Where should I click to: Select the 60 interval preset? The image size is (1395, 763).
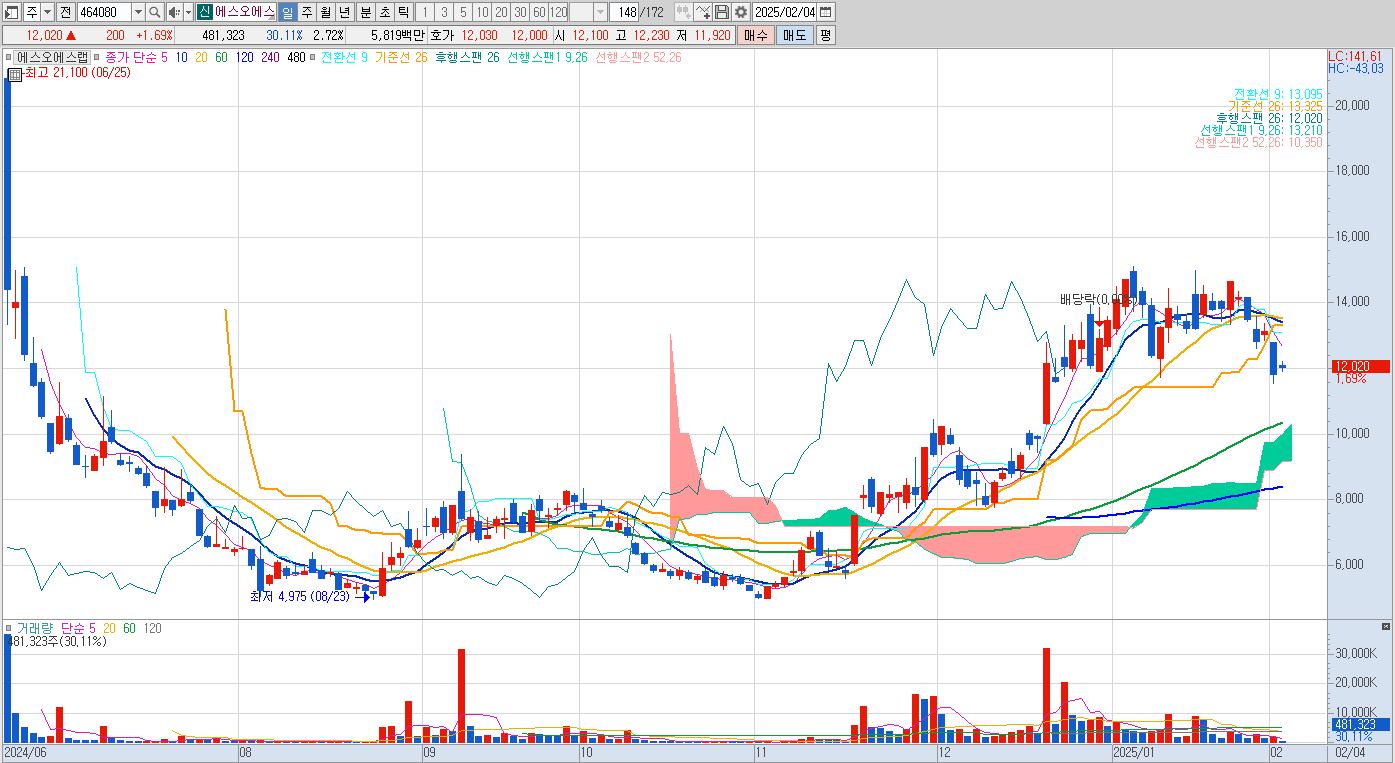[539, 12]
